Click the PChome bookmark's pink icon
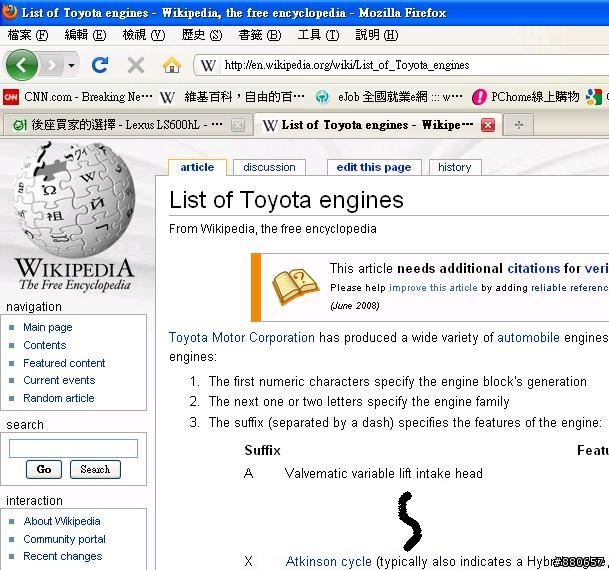The image size is (609, 570). click(x=479, y=97)
